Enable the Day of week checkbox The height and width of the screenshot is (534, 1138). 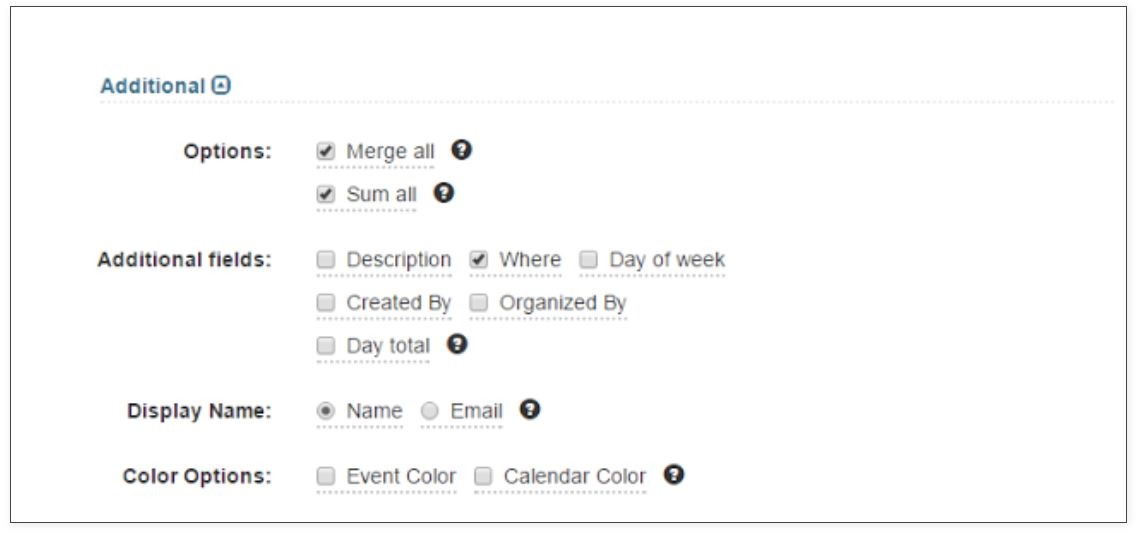(589, 260)
